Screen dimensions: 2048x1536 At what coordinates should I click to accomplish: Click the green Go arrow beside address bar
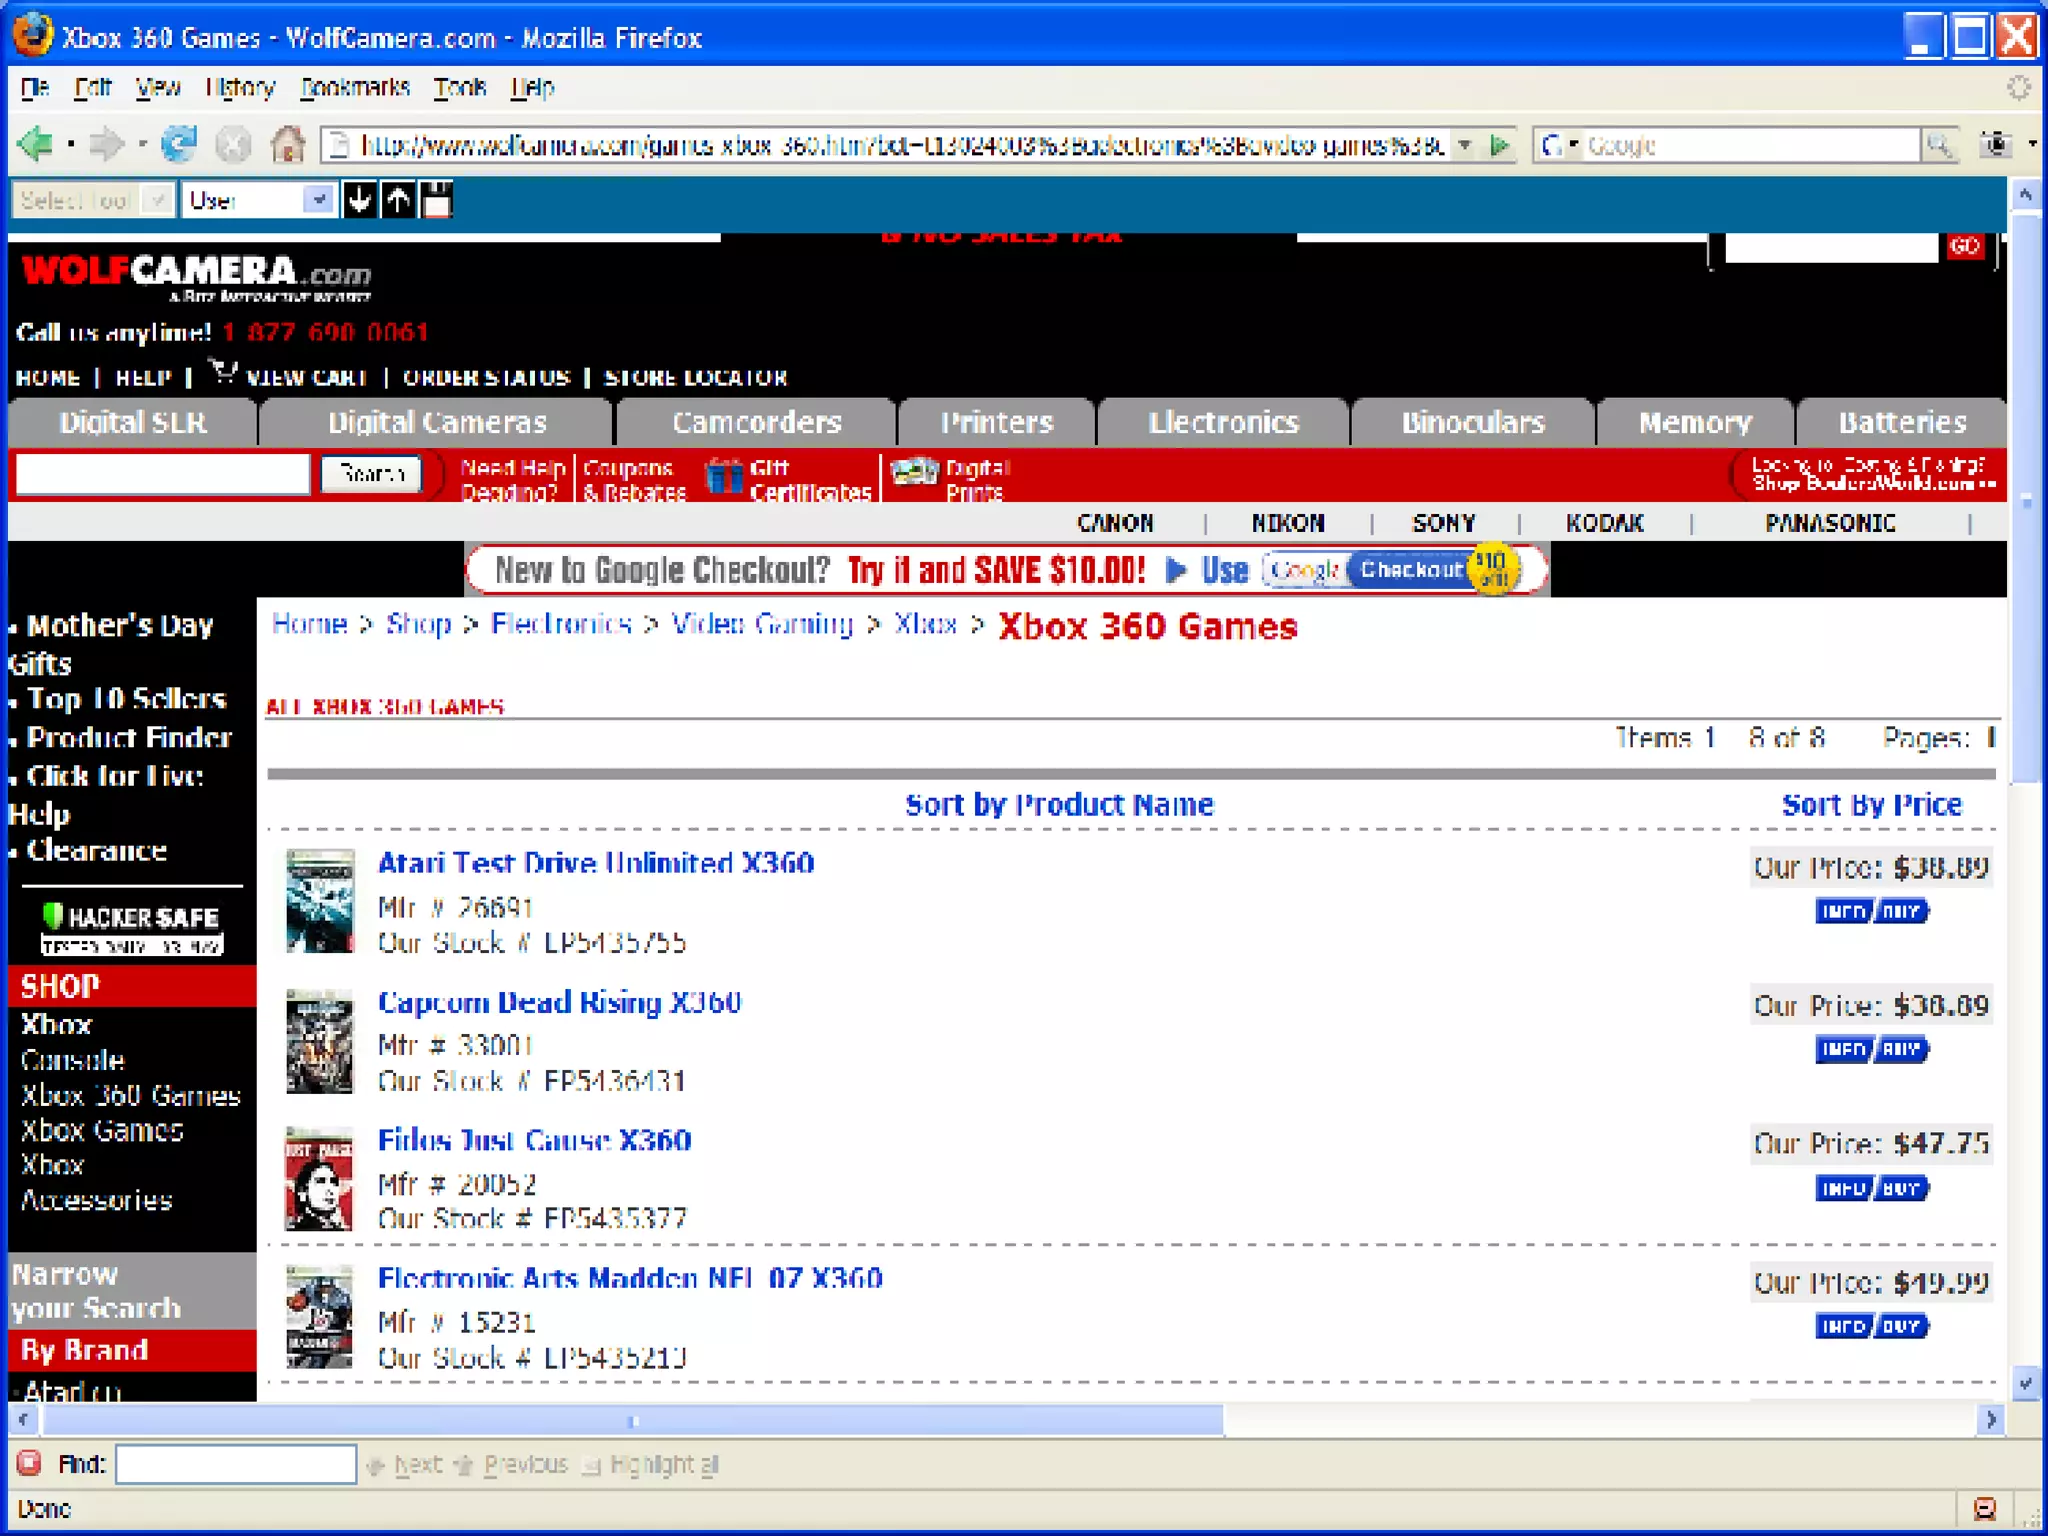point(1499,146)
